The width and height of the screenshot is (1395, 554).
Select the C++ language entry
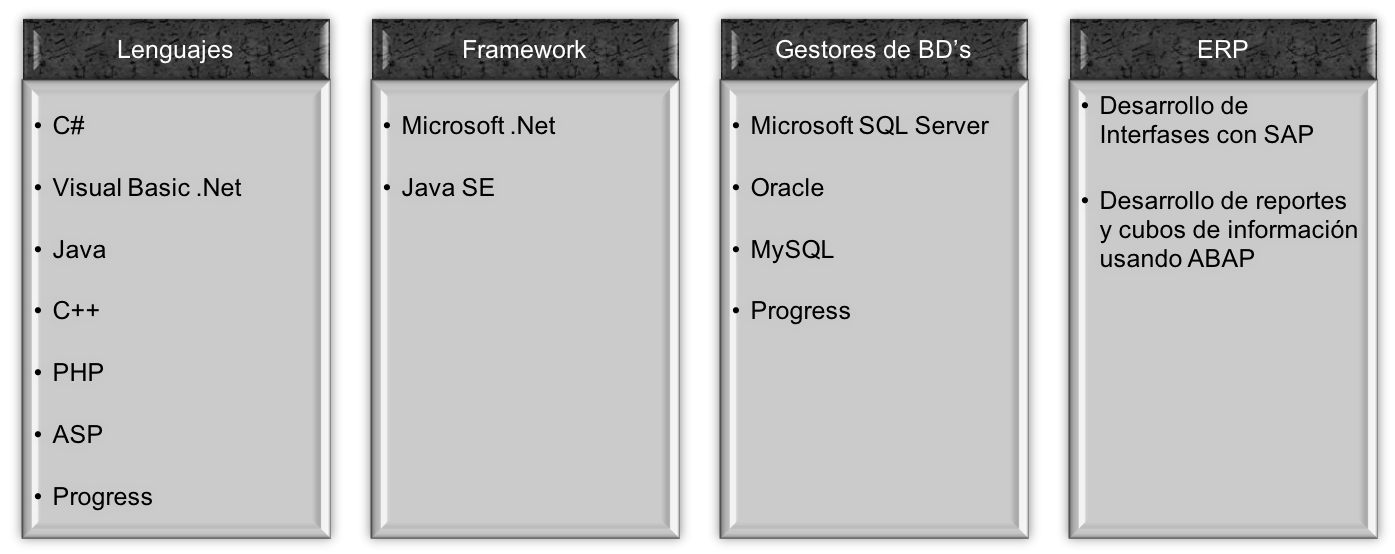pyautogui.click(x=76, y=311)
